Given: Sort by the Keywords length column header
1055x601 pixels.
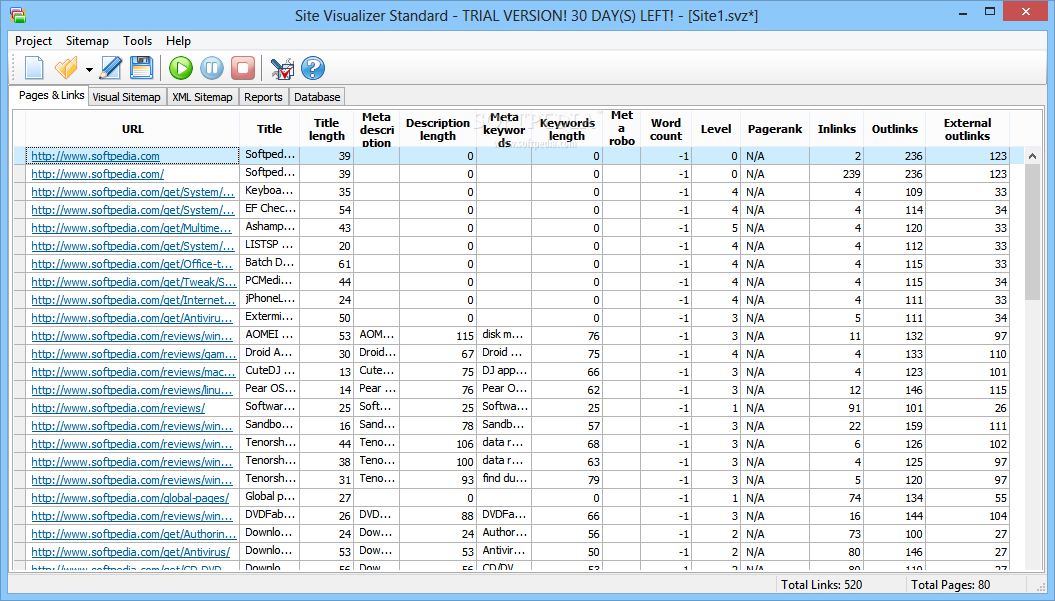Looking at the screenshot, I should [x=567, y=129].
